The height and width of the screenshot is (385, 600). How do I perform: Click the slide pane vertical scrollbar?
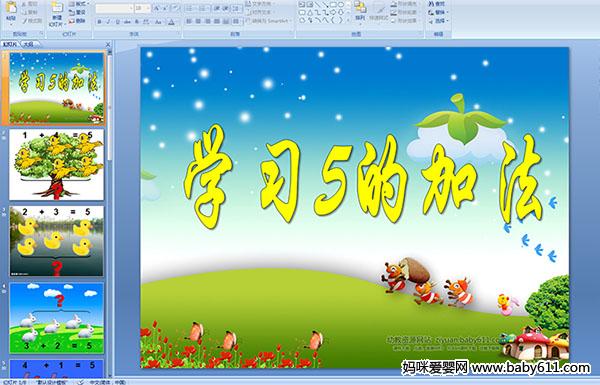[x=110, y=214]
